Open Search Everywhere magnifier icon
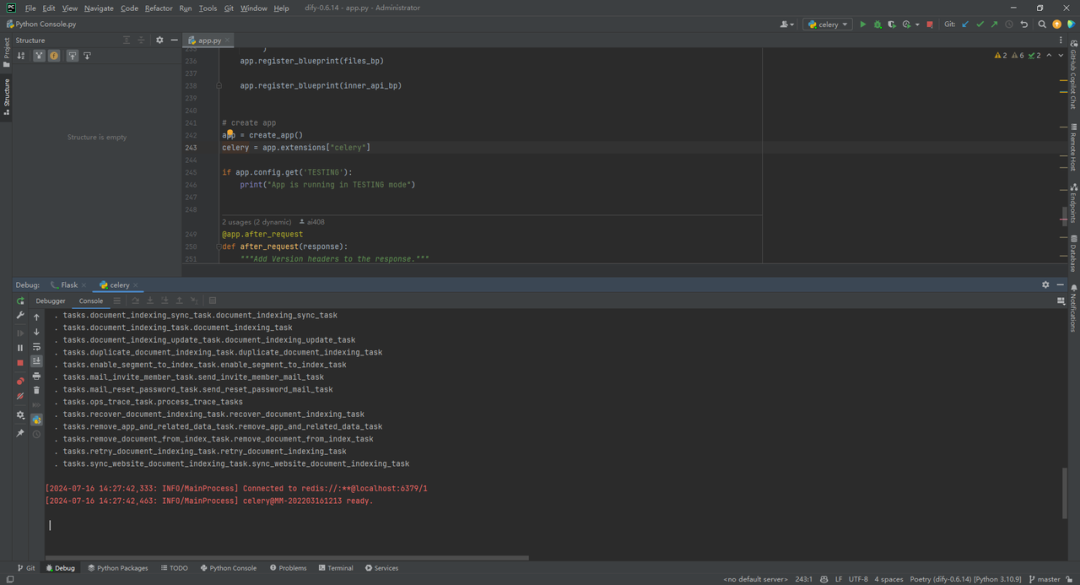The width and height of the screenshot is (1080, 585). point(1042,24)
